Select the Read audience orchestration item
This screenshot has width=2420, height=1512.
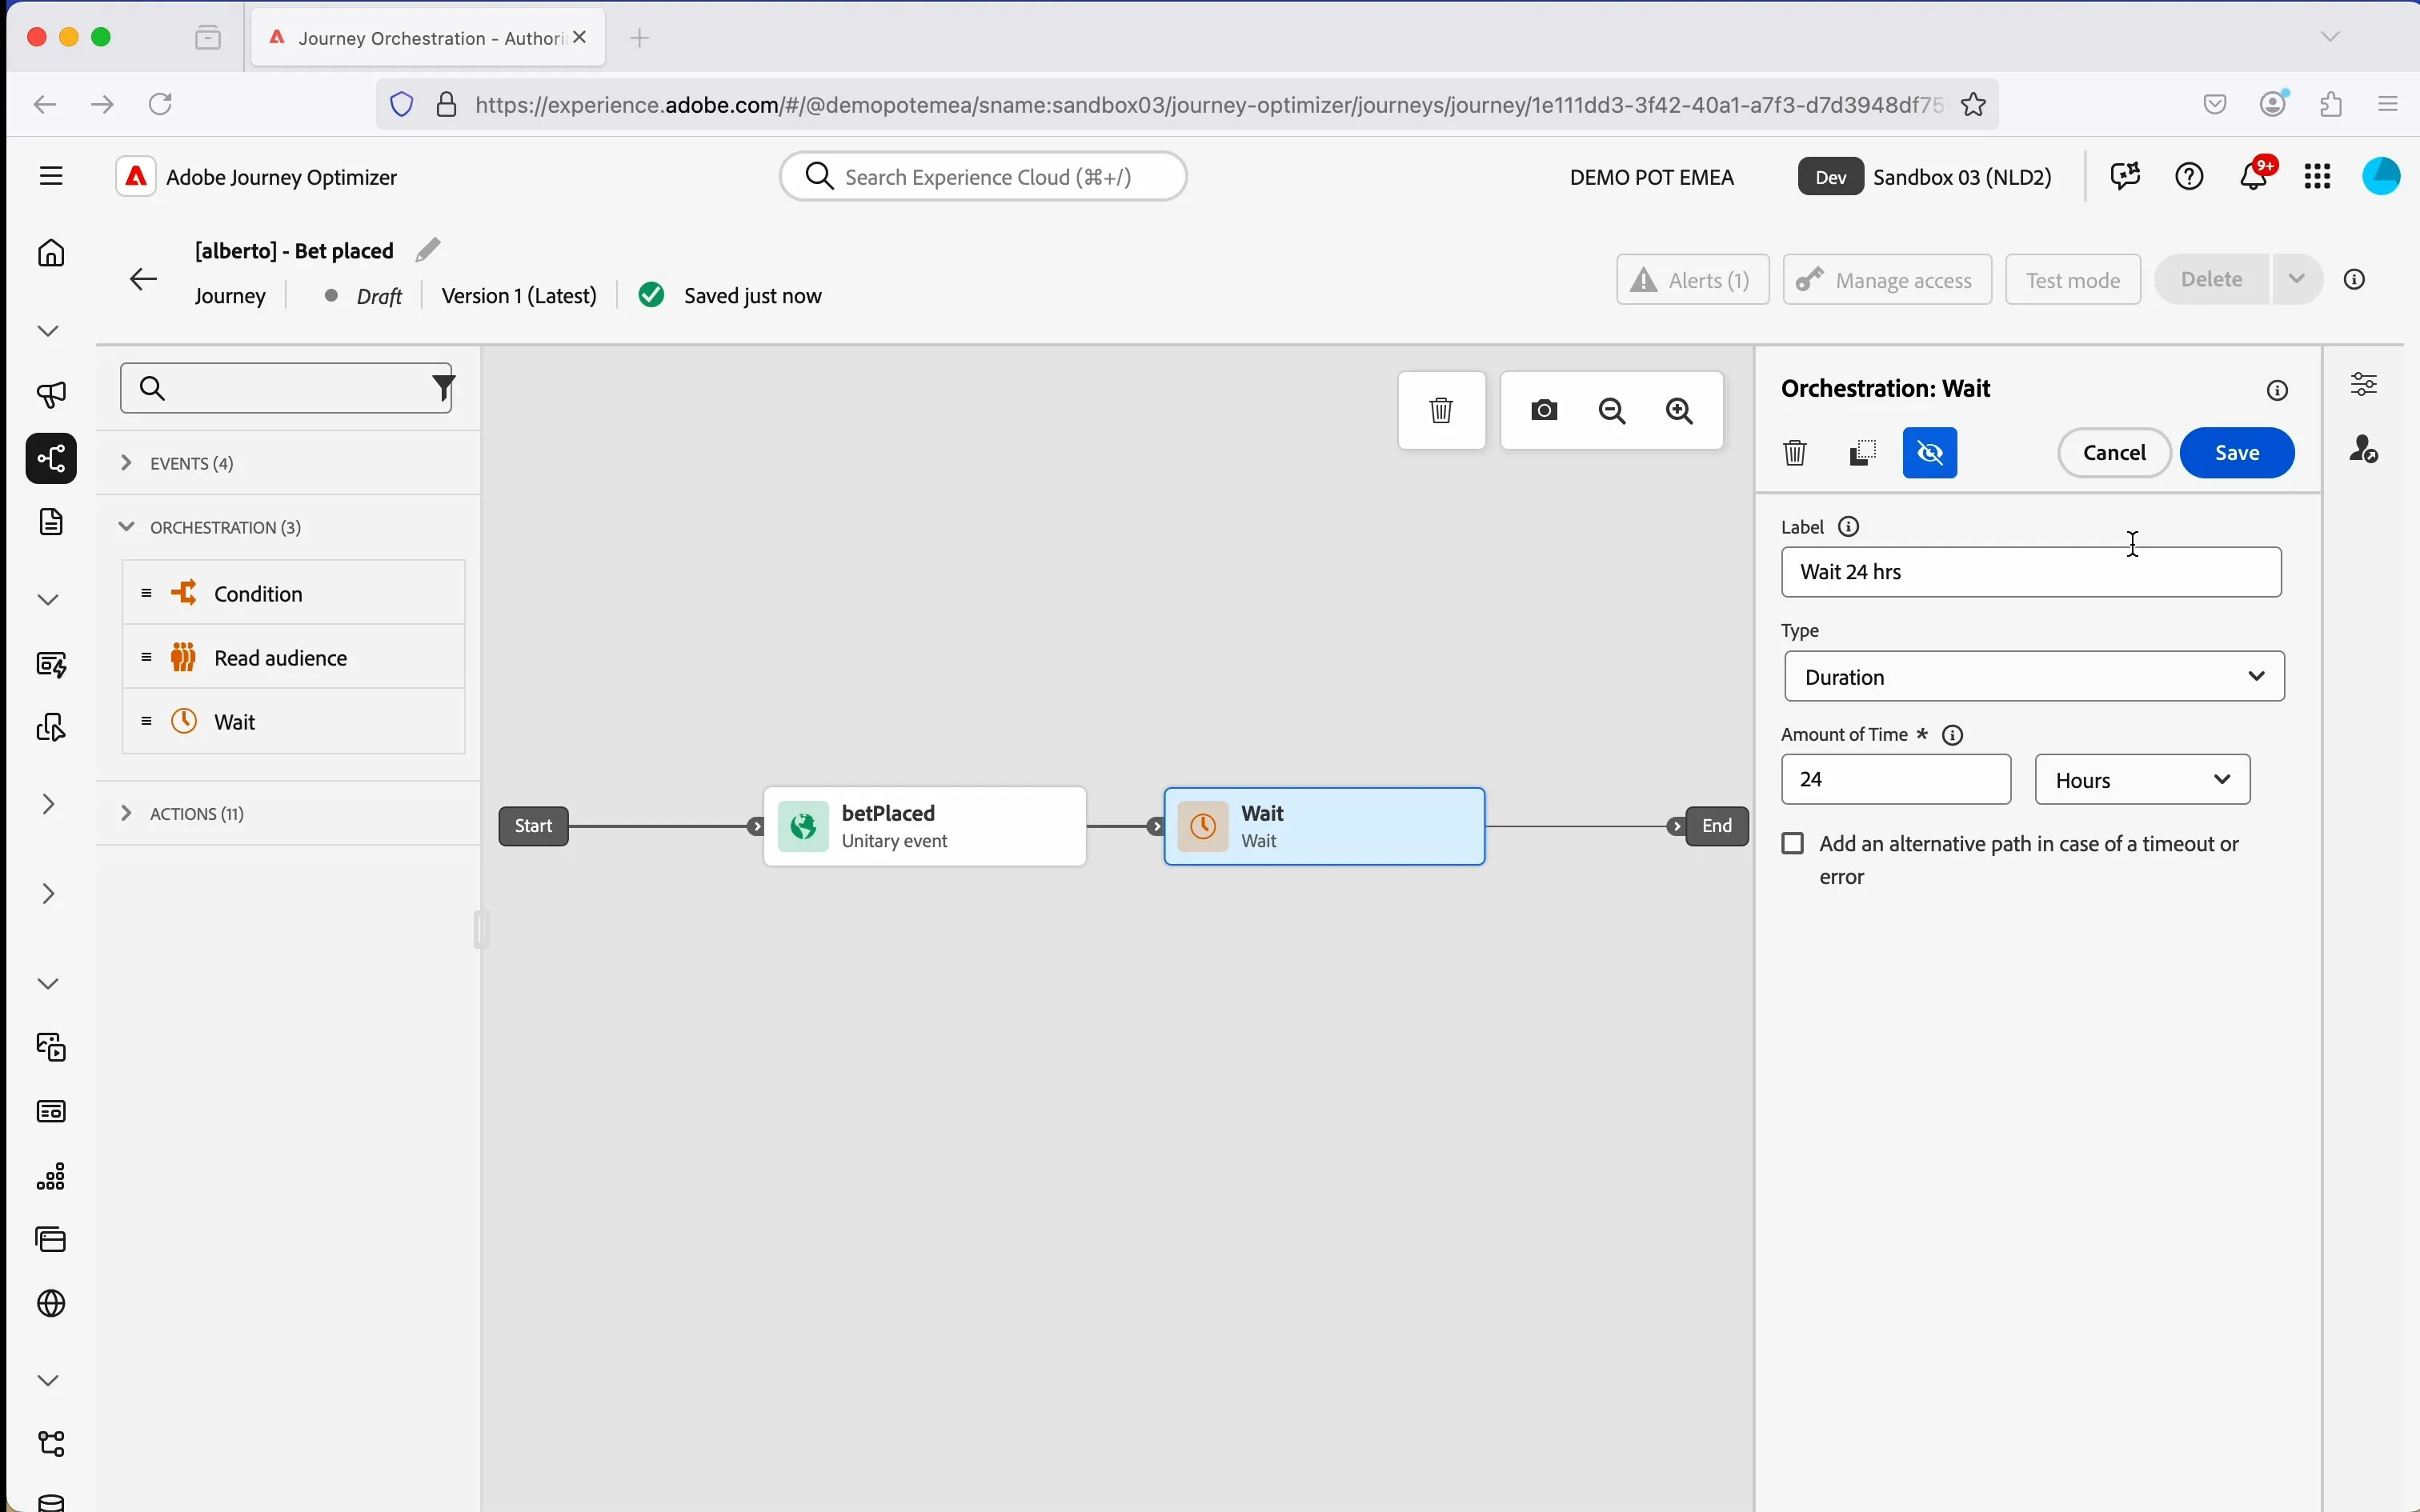[294, 657]
